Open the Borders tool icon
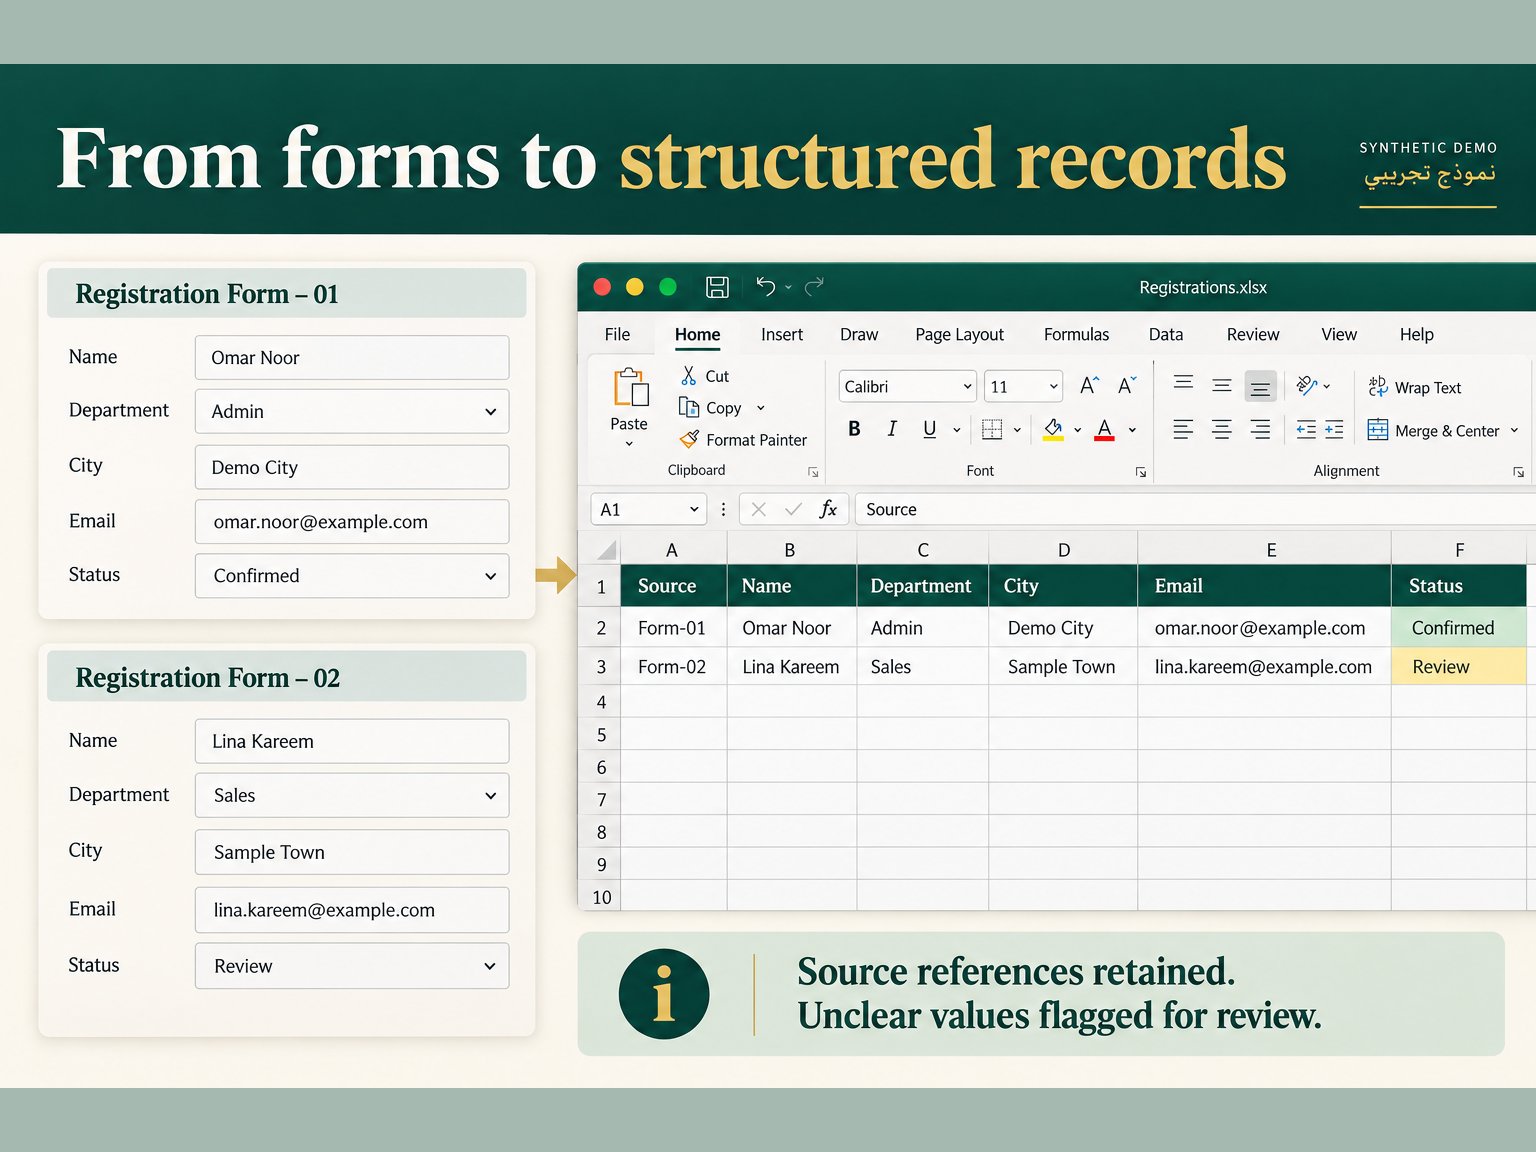This screenshot has height=1152, width=1536. [x=992, y=430]
